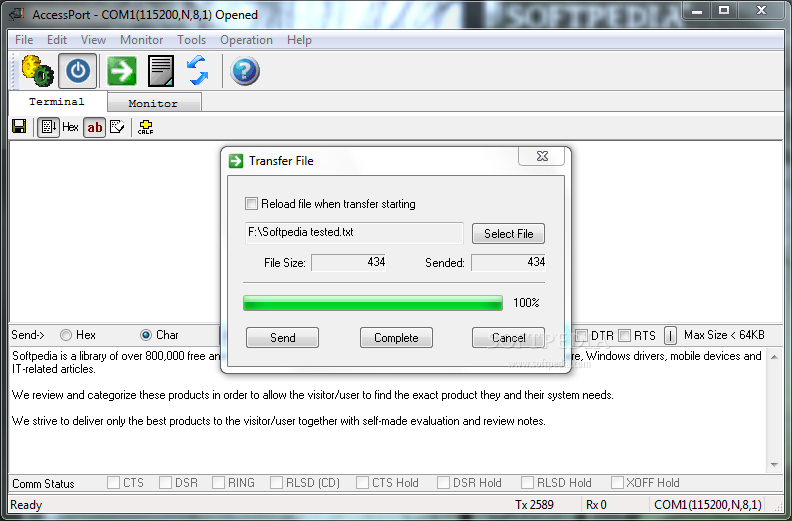Open the Monitor menu

tap(141, 40)
